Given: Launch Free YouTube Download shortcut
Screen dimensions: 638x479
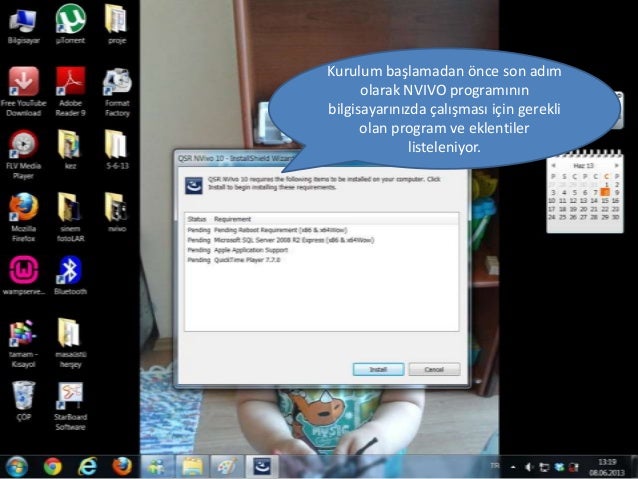Looking at the screenshot, I should click(23, 92).
